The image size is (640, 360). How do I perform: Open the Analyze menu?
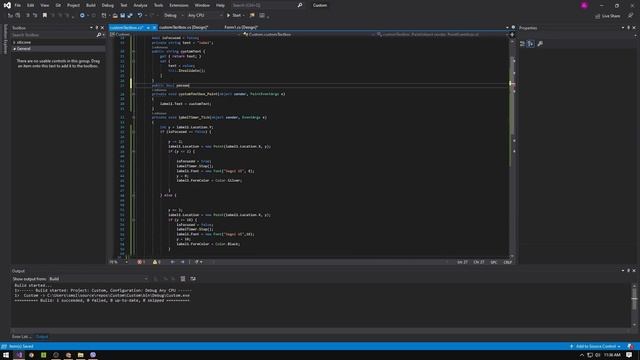coord(140,5)
